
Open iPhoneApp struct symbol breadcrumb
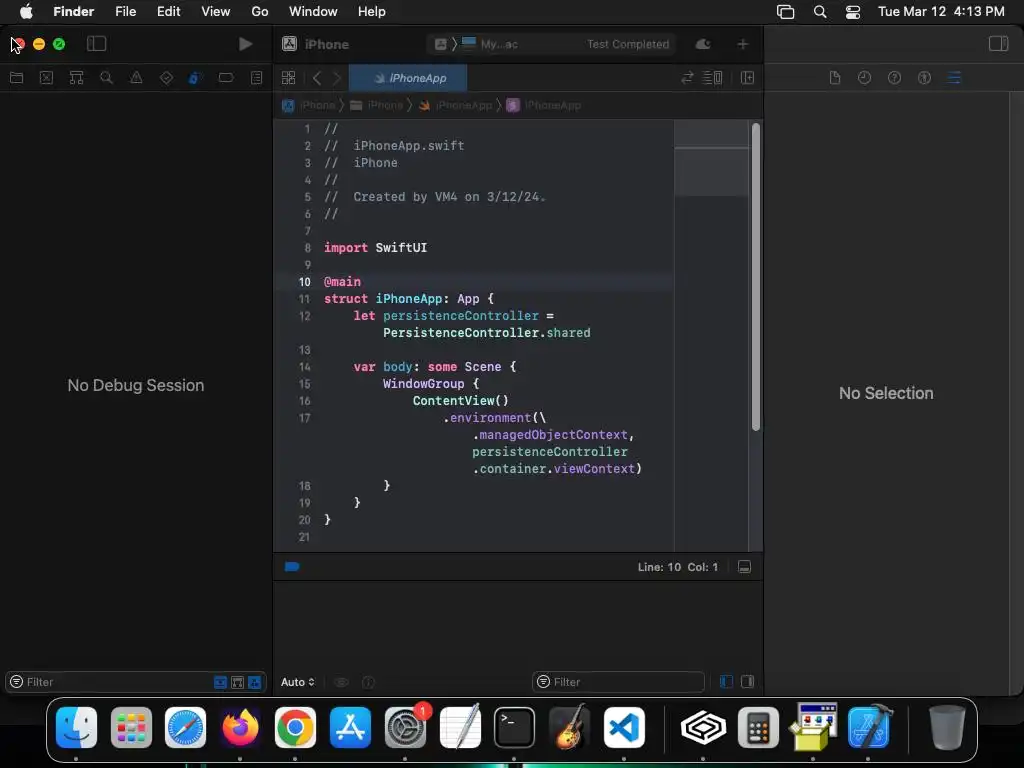544,105
